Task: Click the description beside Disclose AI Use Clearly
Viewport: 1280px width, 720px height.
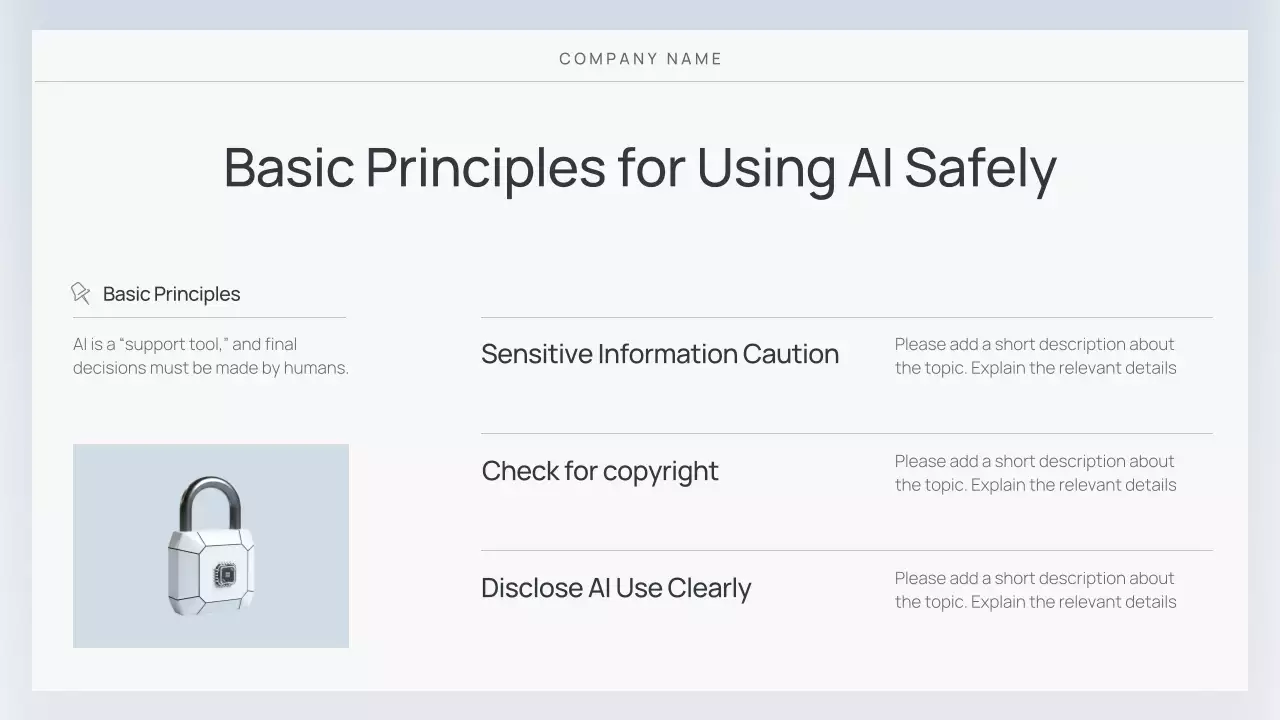Action: pyautogui.click(x=1035, y=590)
